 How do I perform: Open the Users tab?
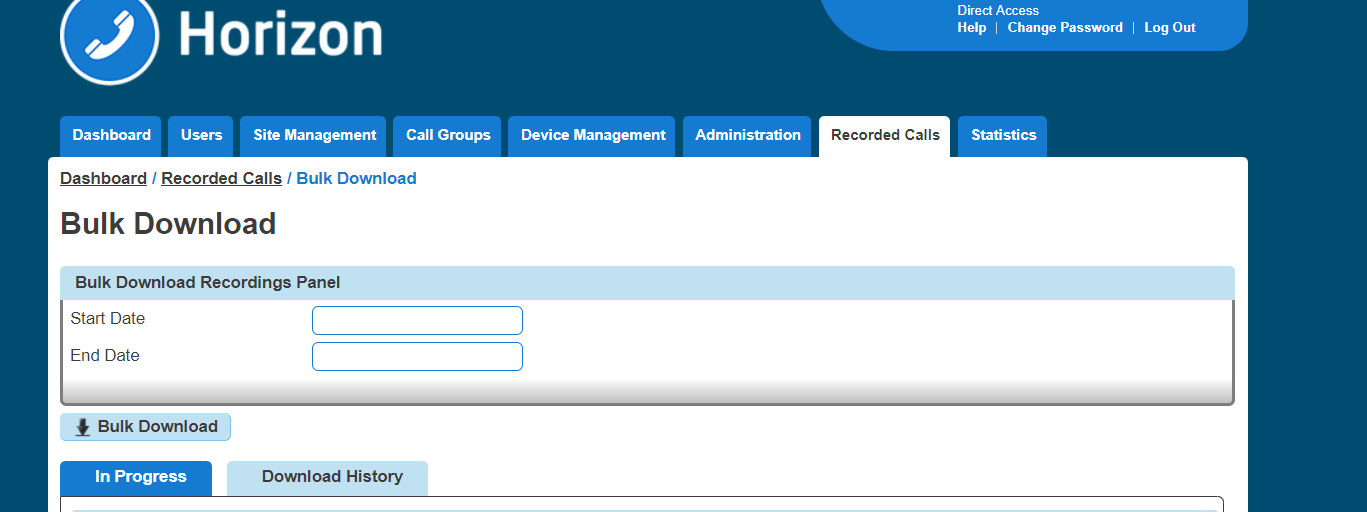(201, 136)
